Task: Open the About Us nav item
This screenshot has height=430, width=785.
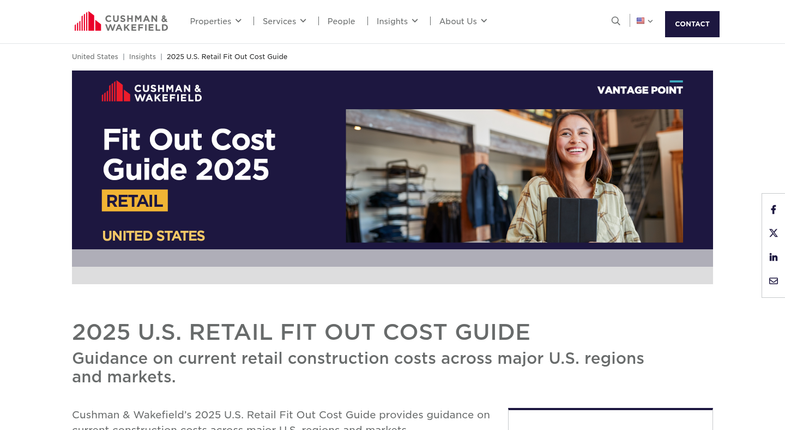Action: pos(458,21)
